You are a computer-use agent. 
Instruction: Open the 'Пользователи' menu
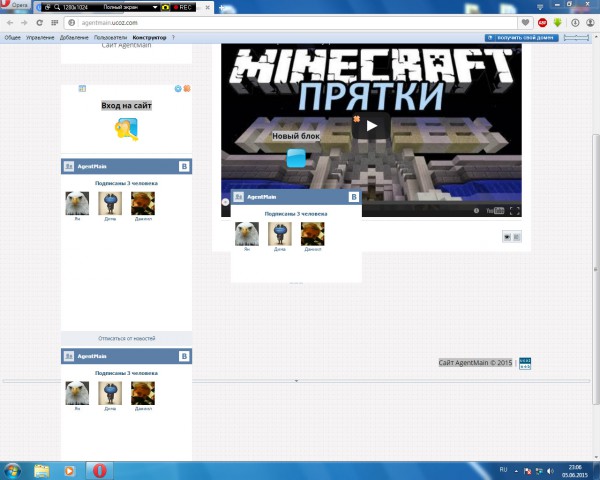[x=110, y=38]
